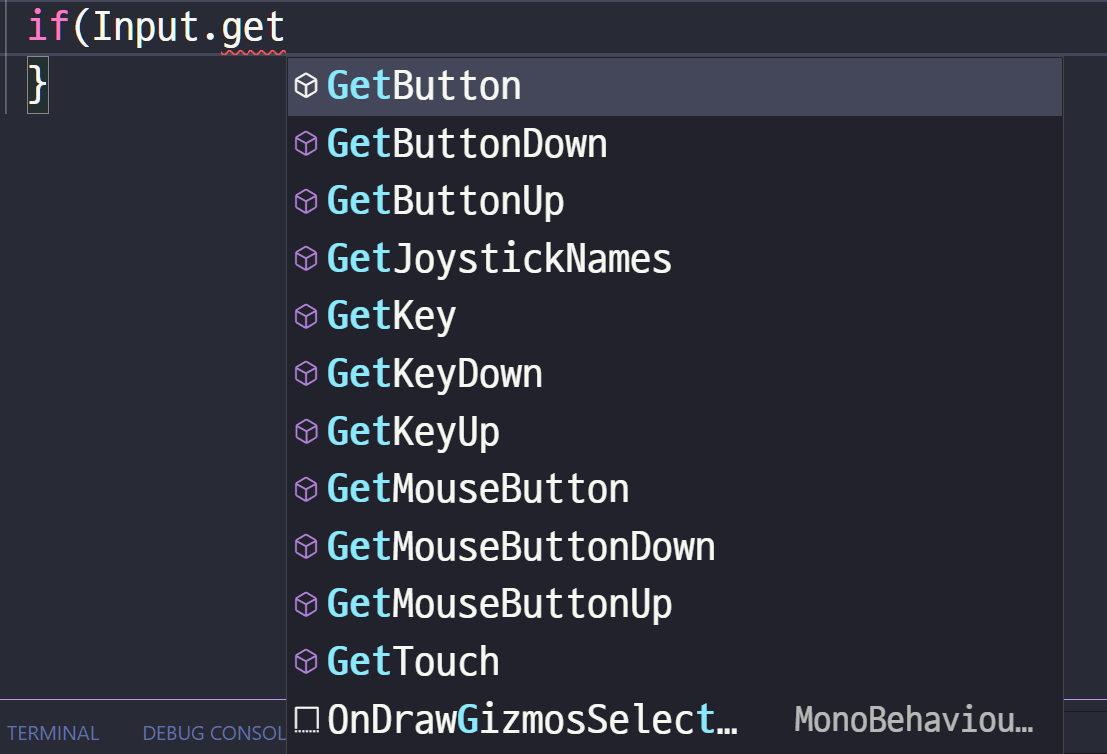Screen dimensions: 1107x754
Task: Click the method icon beside GetButton
Action: (306, 86)
